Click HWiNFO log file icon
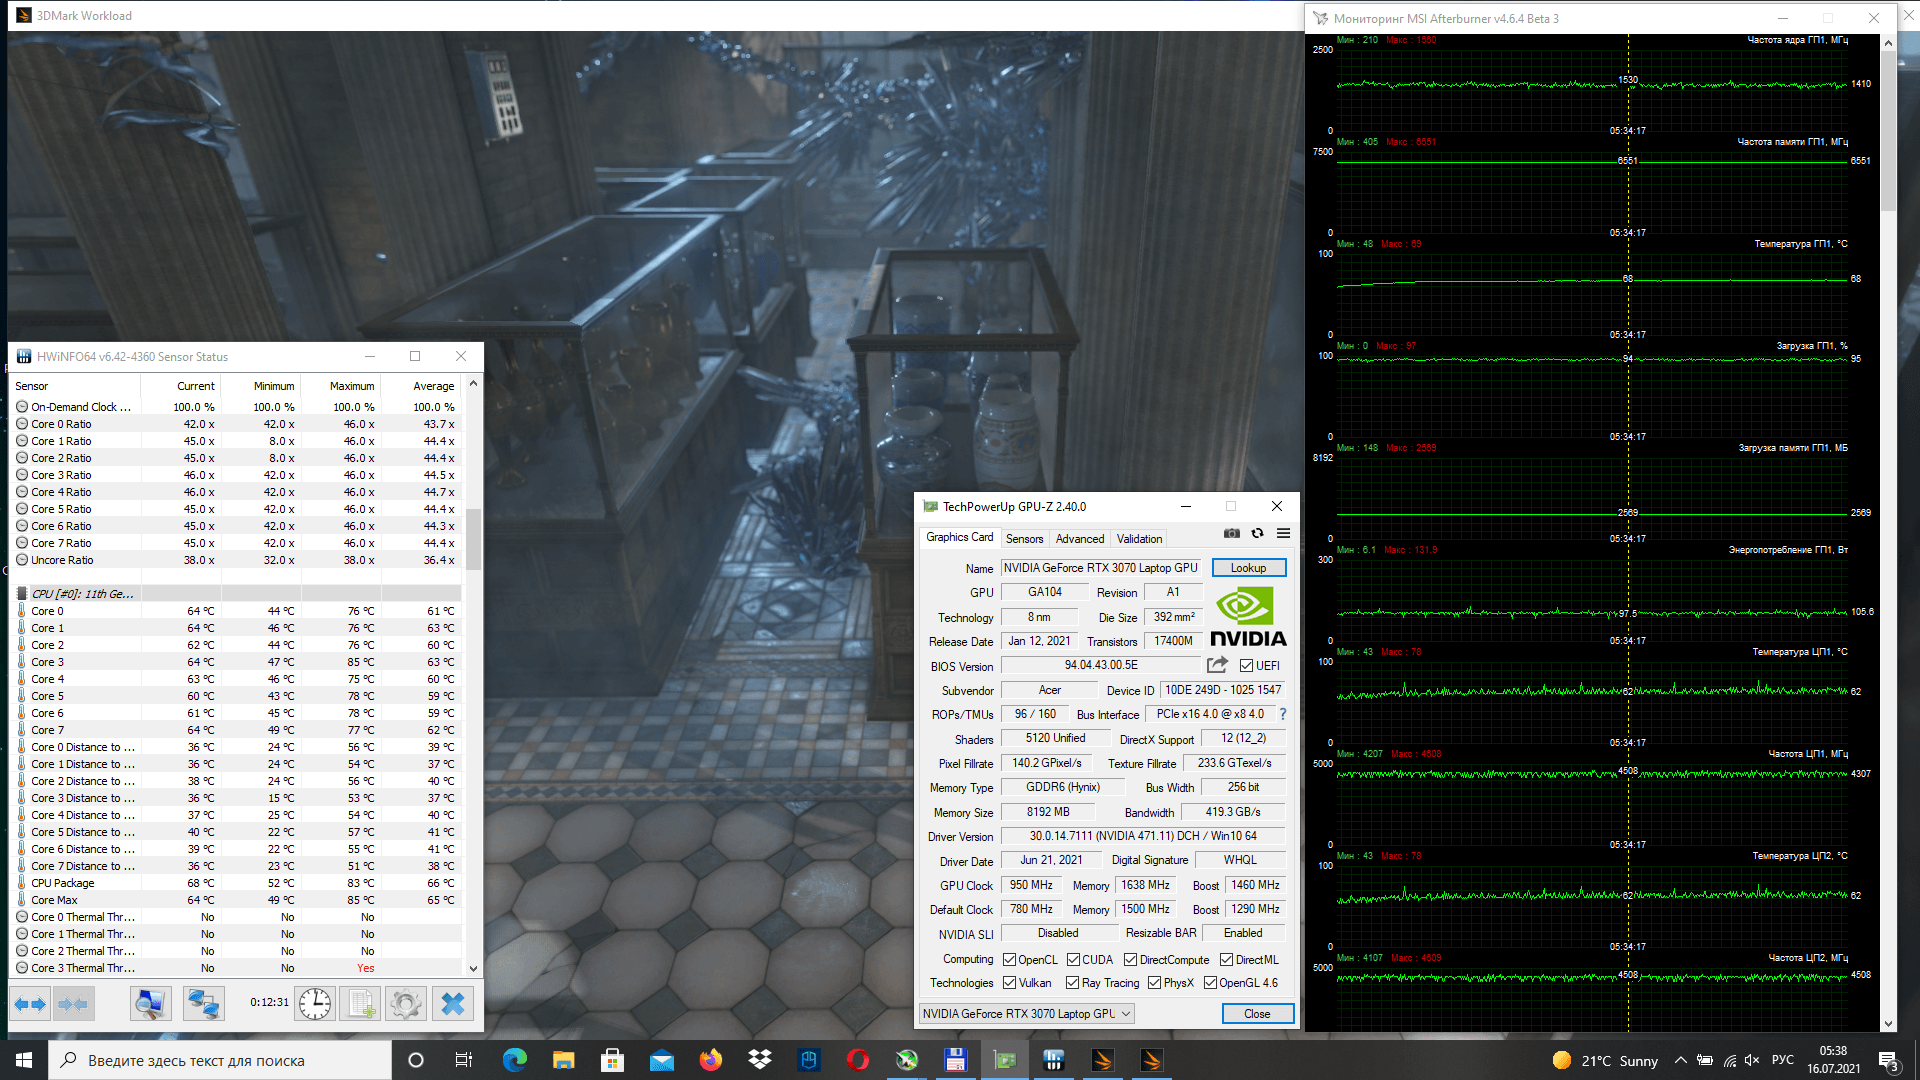This screenshot has height=1080, width=1920. click(360, 1003)
